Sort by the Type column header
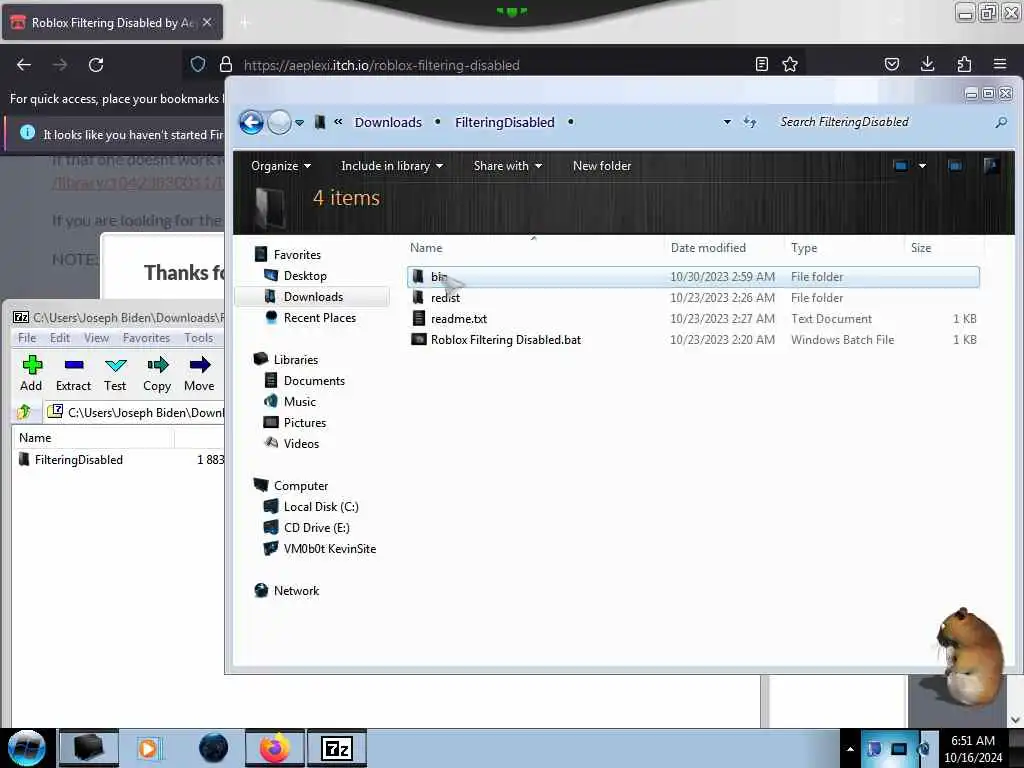This screenshot has height=768, width=1024. tap(844, 248)
